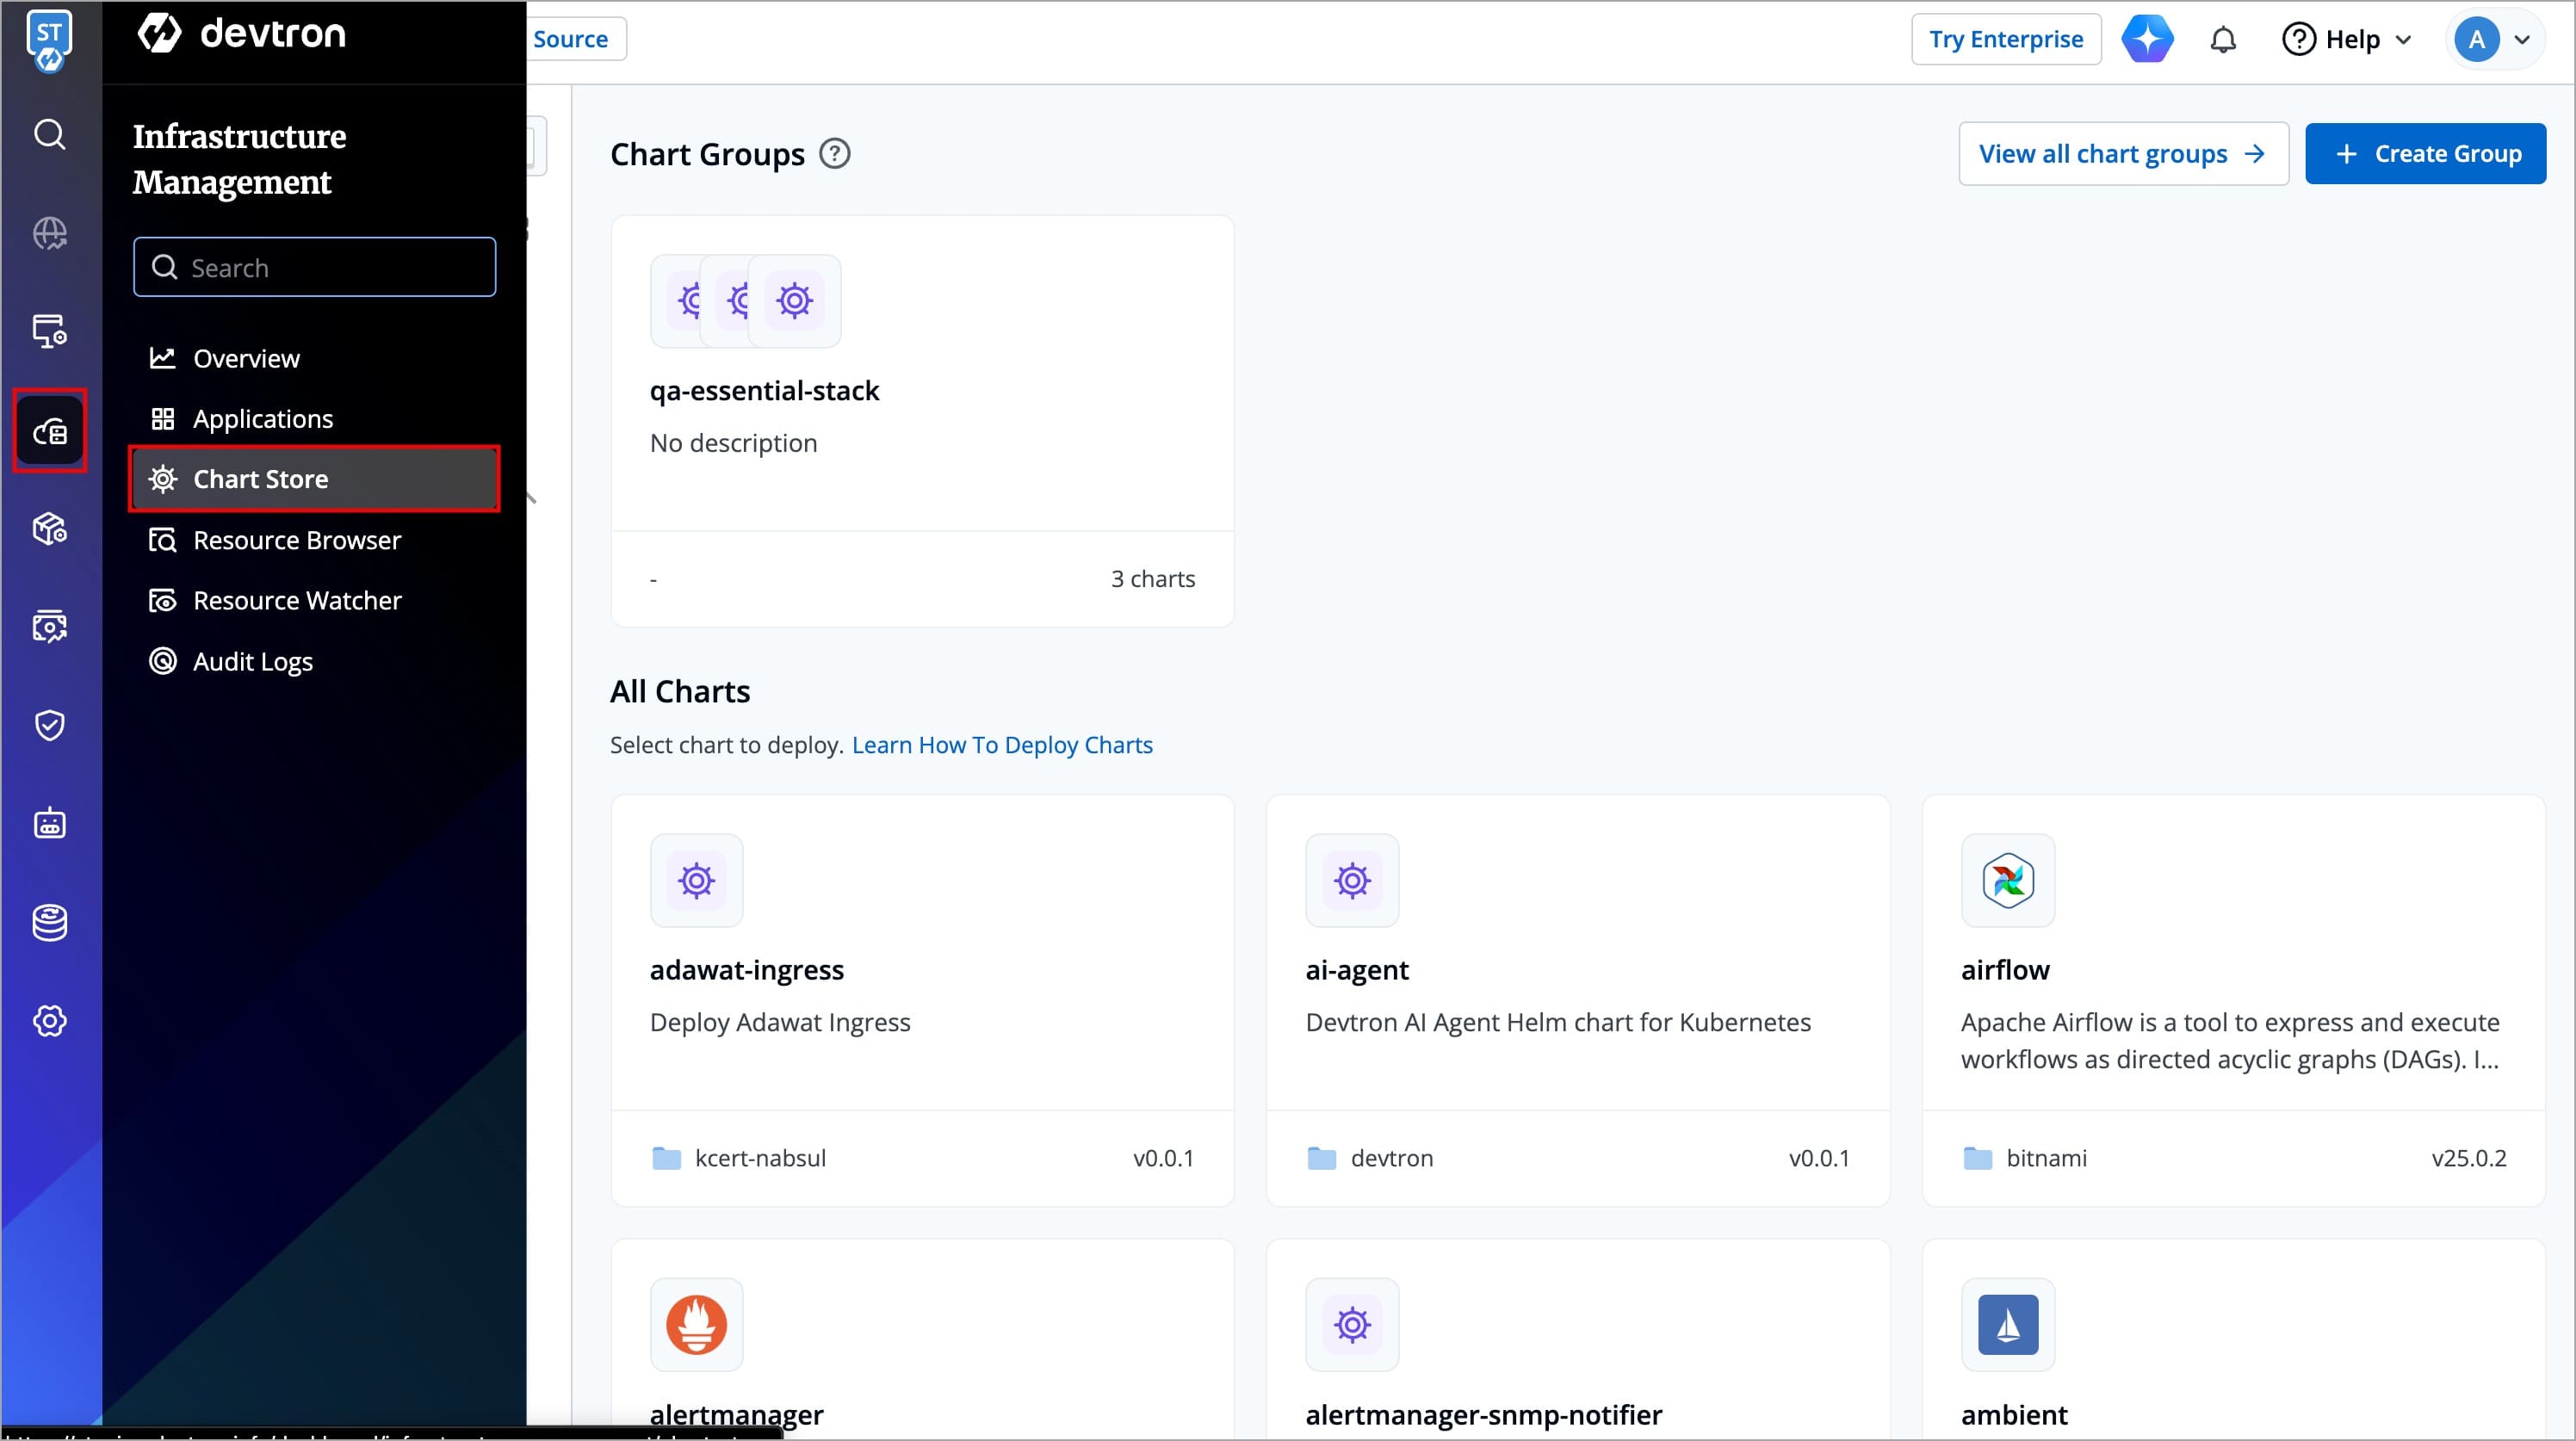Open global settings gear in sidebar

49,1020
